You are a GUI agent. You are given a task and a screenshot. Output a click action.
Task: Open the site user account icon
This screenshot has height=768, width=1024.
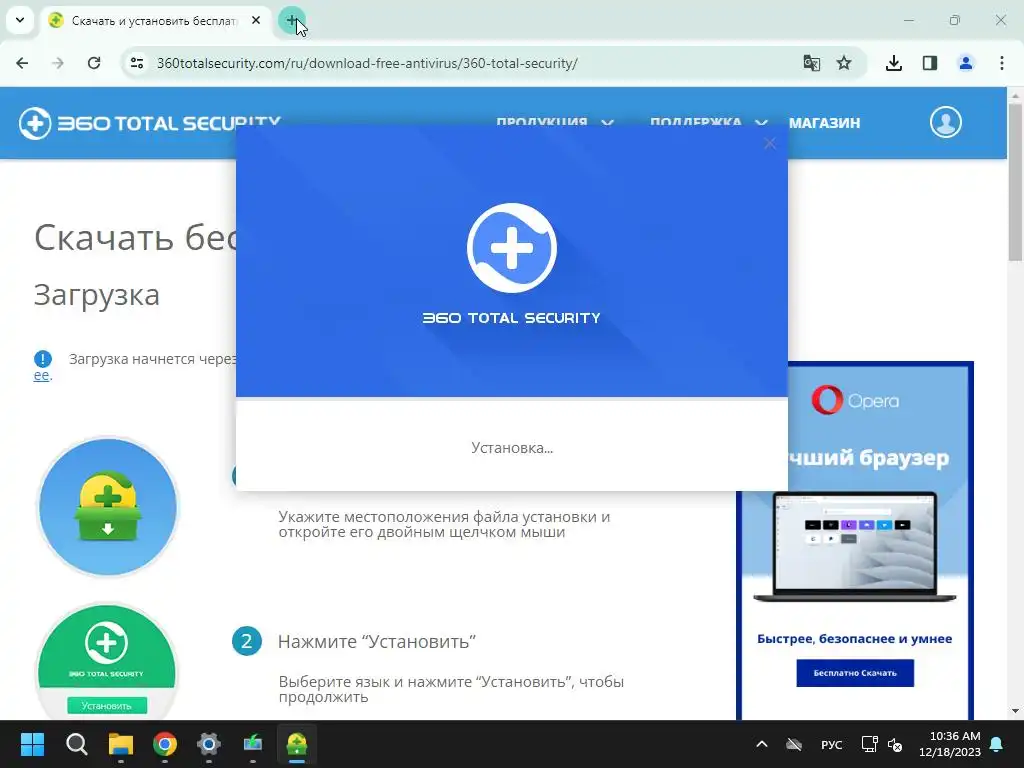[946, 122]
